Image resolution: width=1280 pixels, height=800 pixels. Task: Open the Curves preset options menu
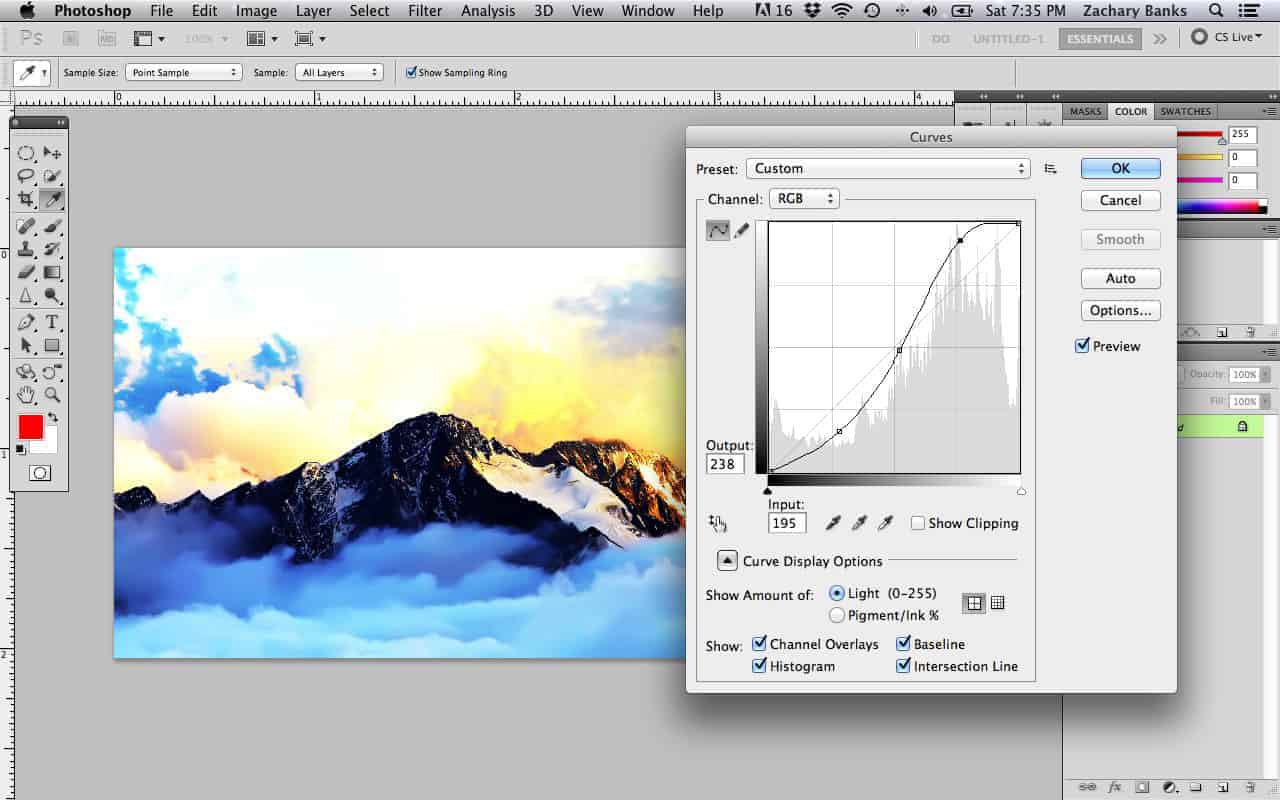(x=1050, y=169)
